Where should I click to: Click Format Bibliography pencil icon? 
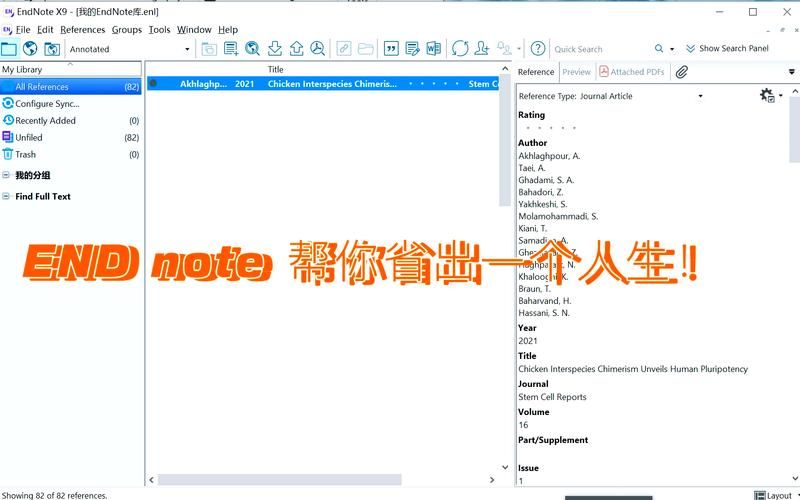(x=412, y=49)
